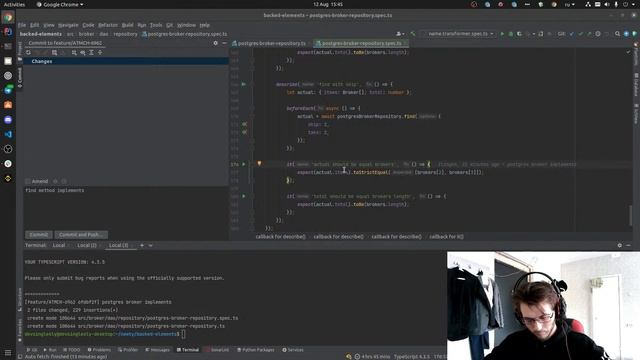Image resolution: width=640 pixels, height=360 pixels.
Task: Open the Git menu
Action: [x=169, y=25]
